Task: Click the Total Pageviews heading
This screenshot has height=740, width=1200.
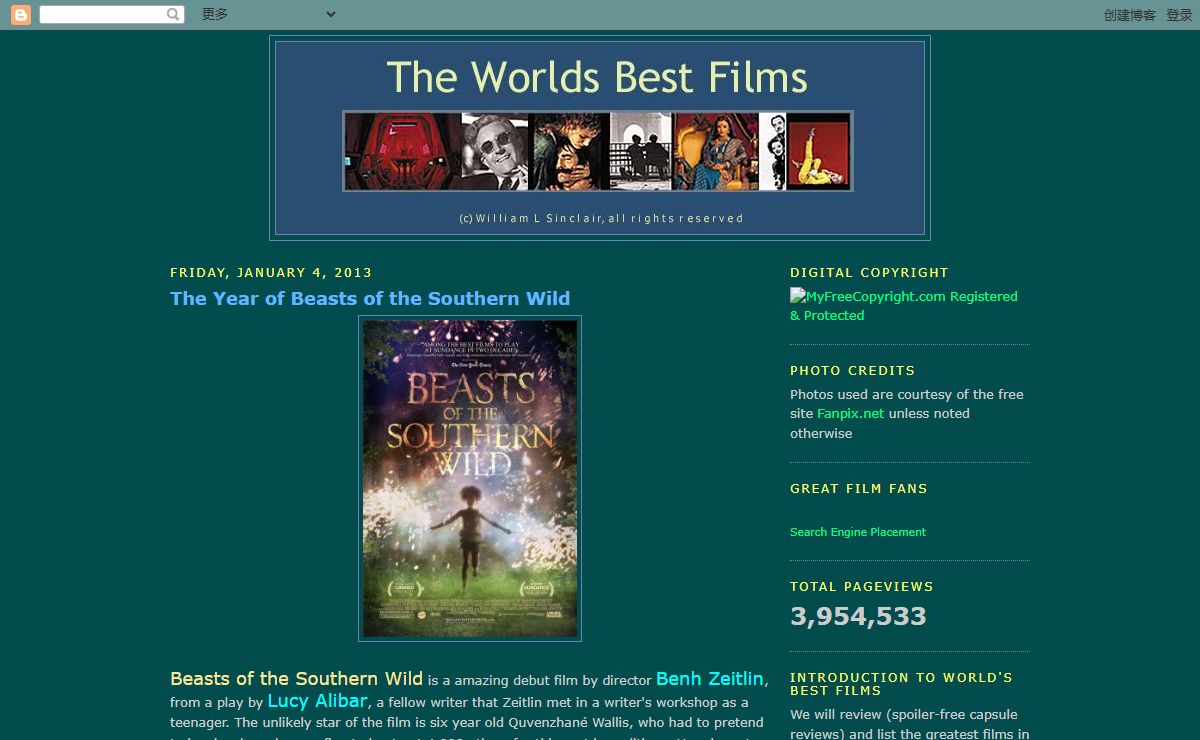Action: click(x=861, y=586)
